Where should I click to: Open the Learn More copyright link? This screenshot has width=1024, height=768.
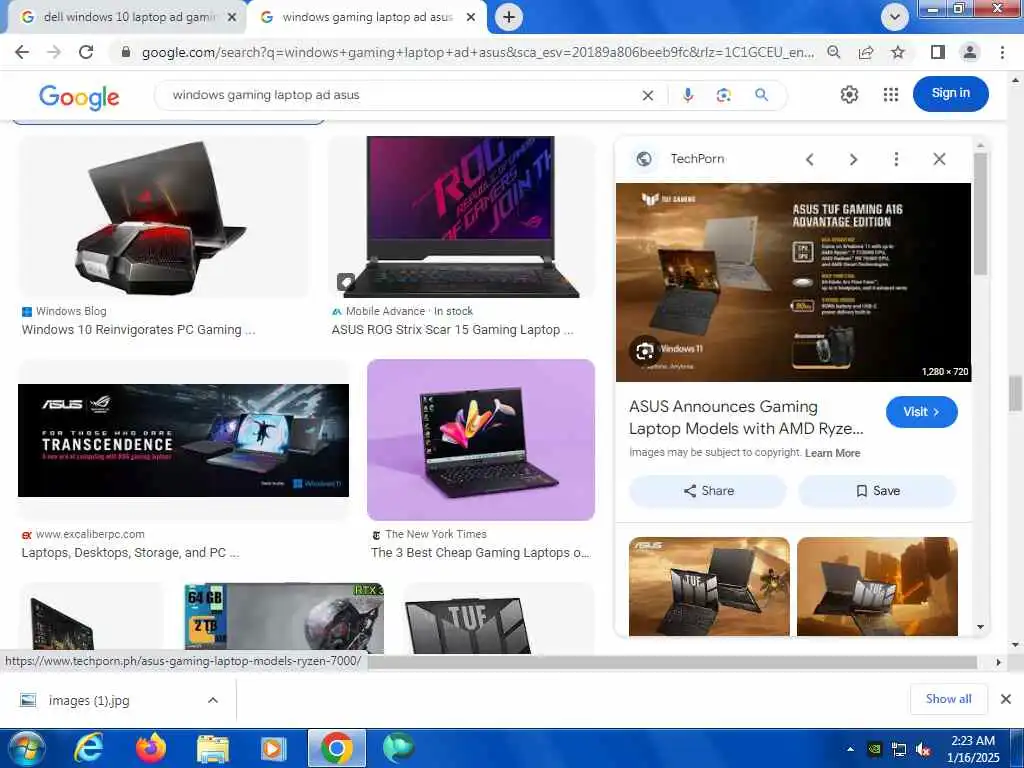point(832,453)
